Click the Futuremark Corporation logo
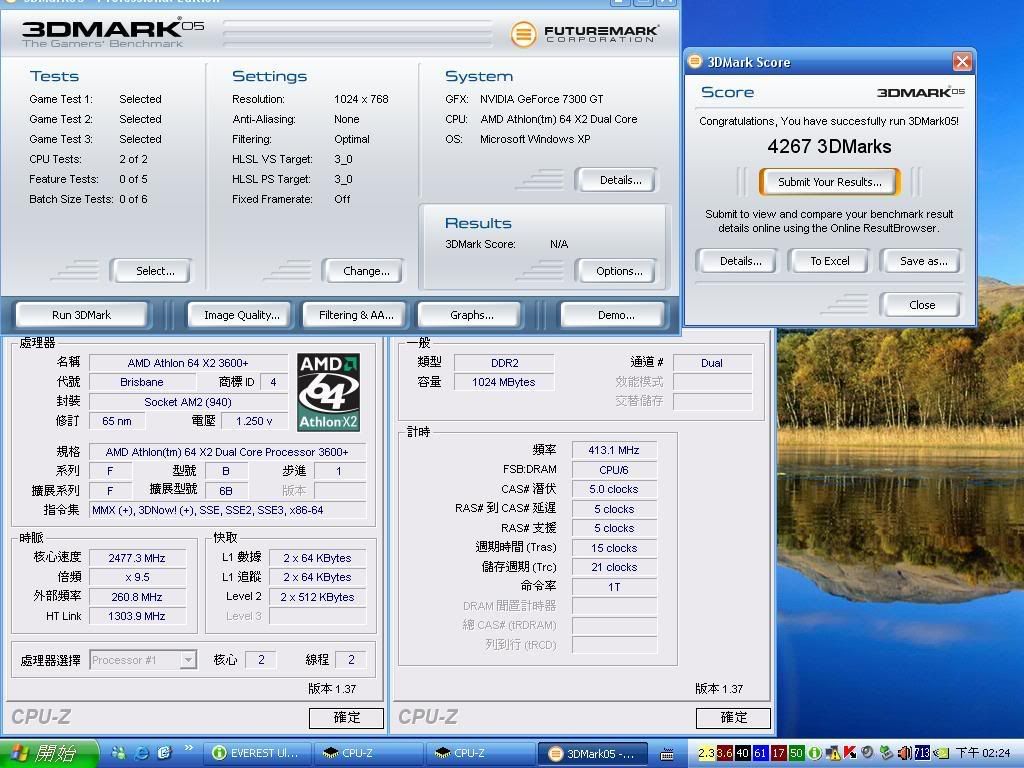1024x768 pixels. coord(584,33)
